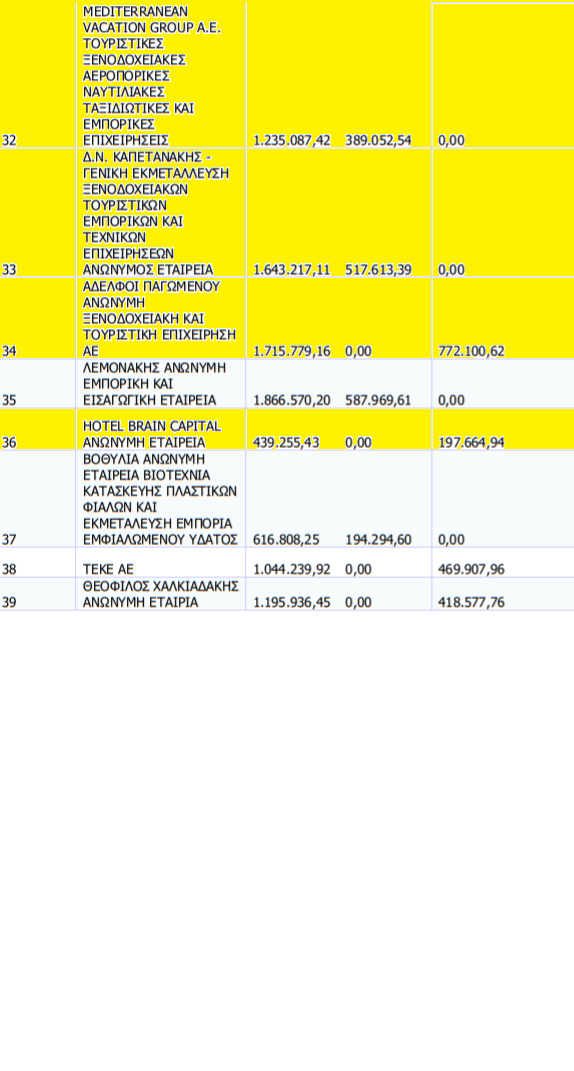Select the amount 1.866.570,20
574x1071 pixels.
click(x=292, y=400)
